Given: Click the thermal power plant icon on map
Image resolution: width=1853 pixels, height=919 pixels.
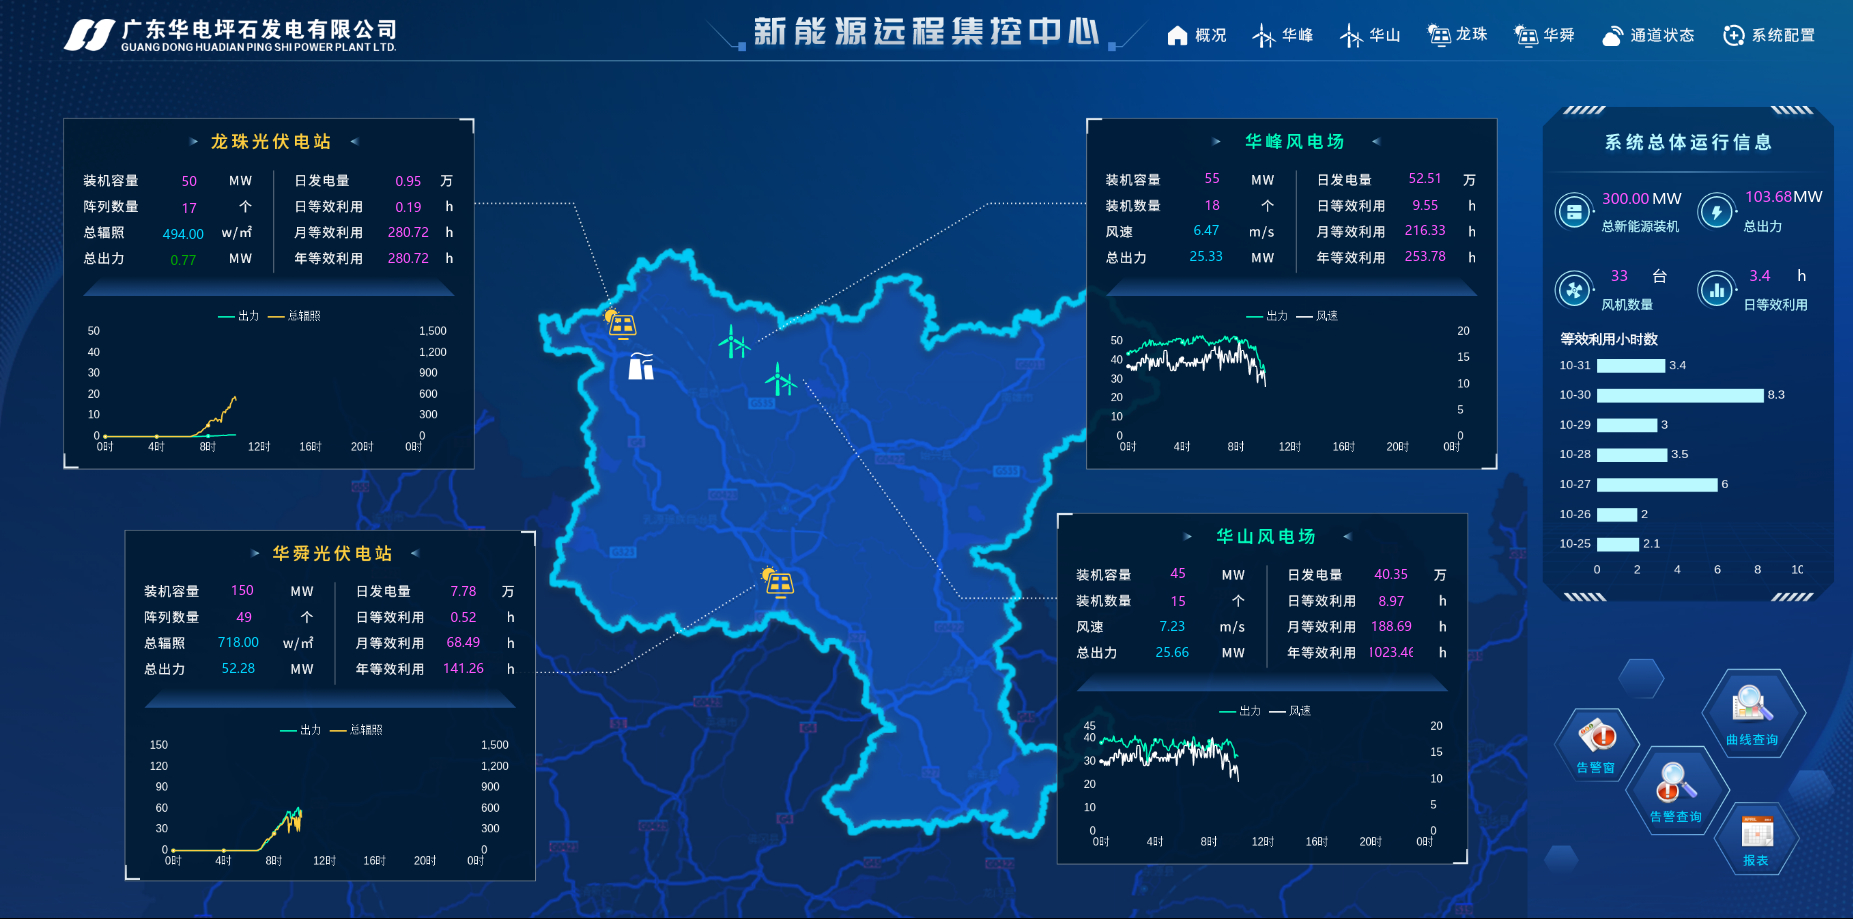Looking at the screenshot, I should point(641,366).
